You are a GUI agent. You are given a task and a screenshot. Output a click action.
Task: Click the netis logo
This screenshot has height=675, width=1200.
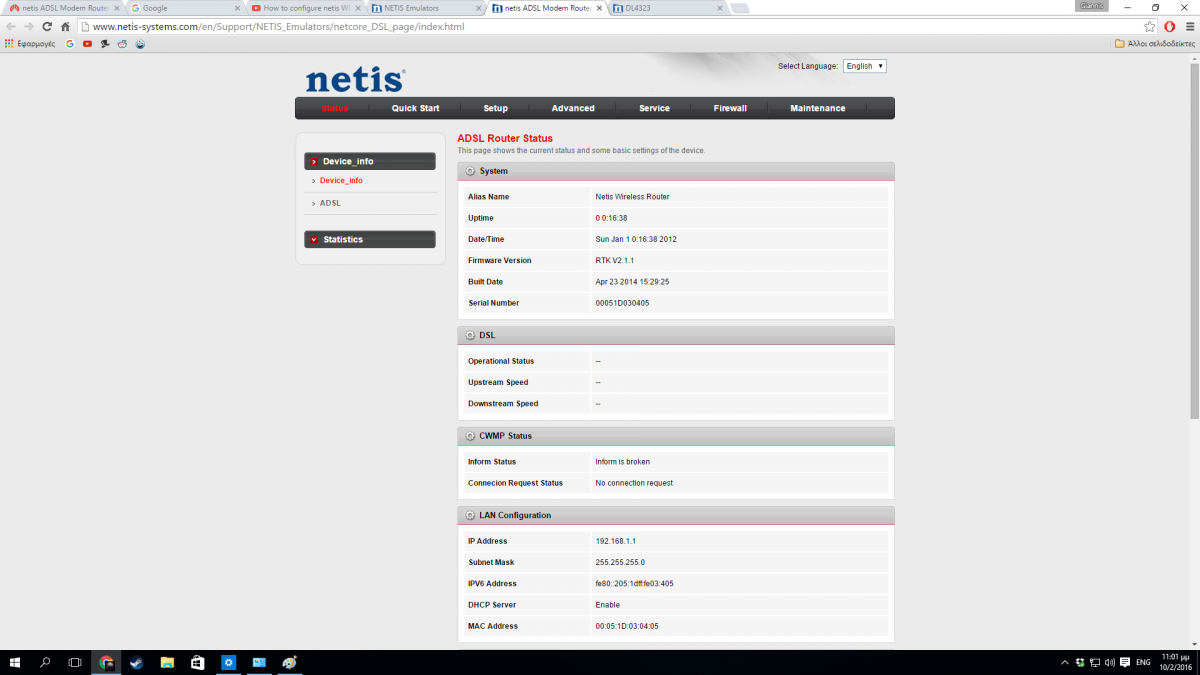[355, 80]
